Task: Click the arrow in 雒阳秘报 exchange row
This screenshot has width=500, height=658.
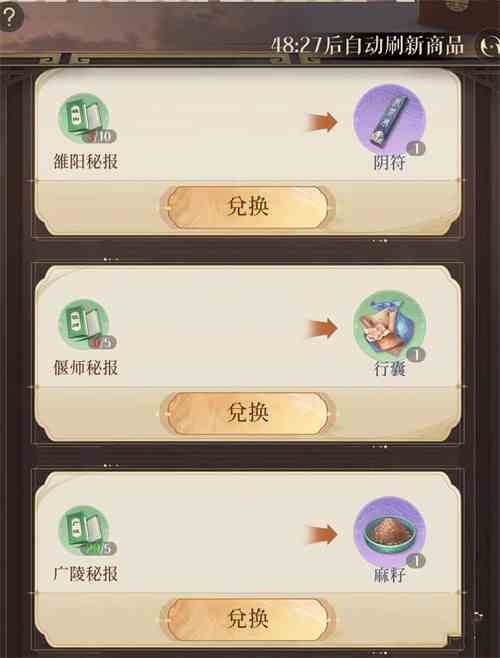Action: coord(322,123)
